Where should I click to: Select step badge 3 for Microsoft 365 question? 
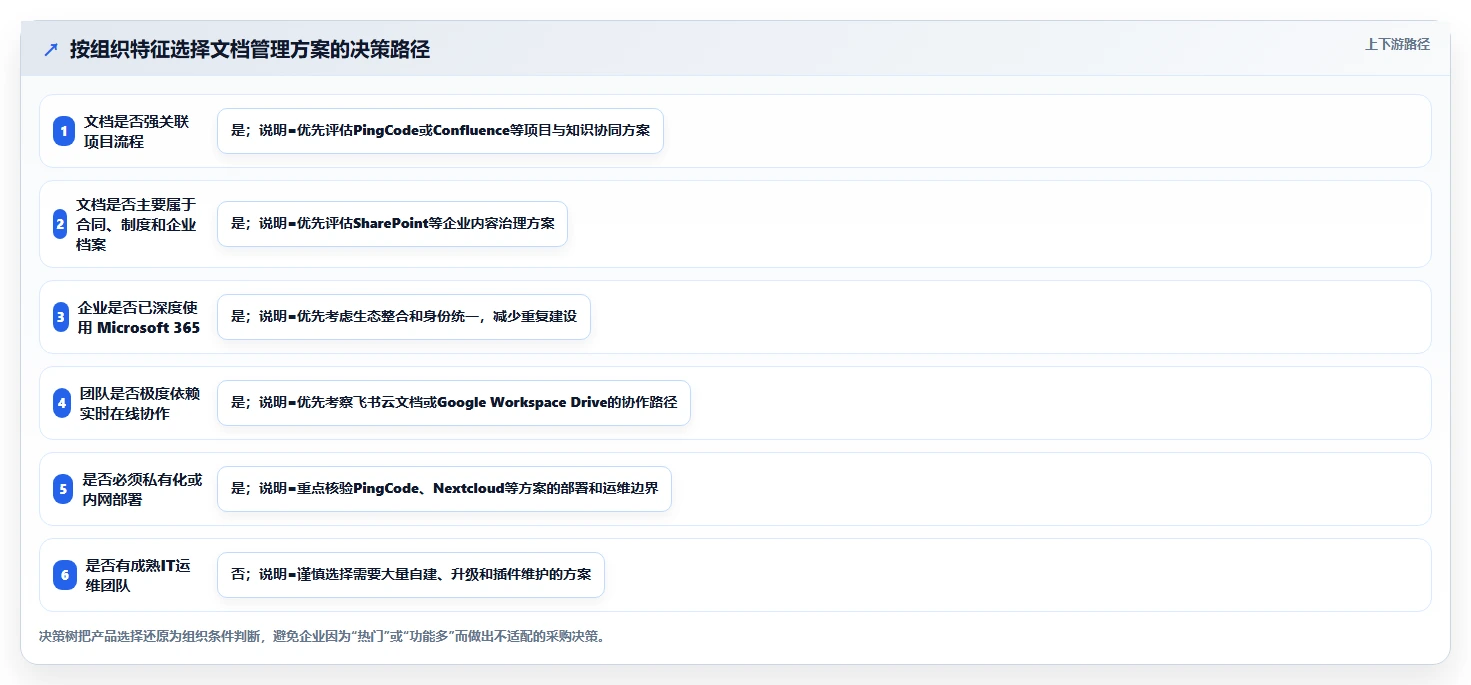tap(61, 317)
